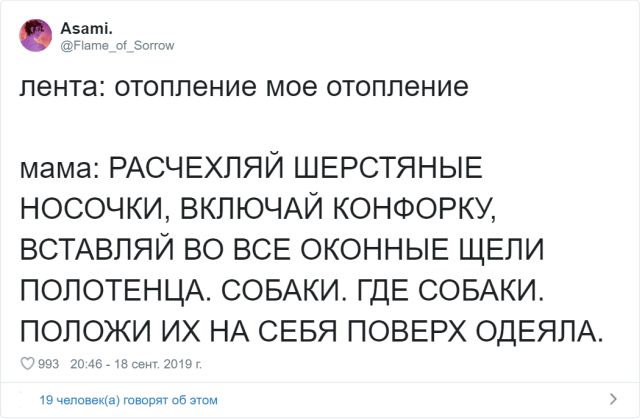Click the 993 likes count
Image resolution: width=640 pixels, height=419 pixels.
tap(49, 361)
